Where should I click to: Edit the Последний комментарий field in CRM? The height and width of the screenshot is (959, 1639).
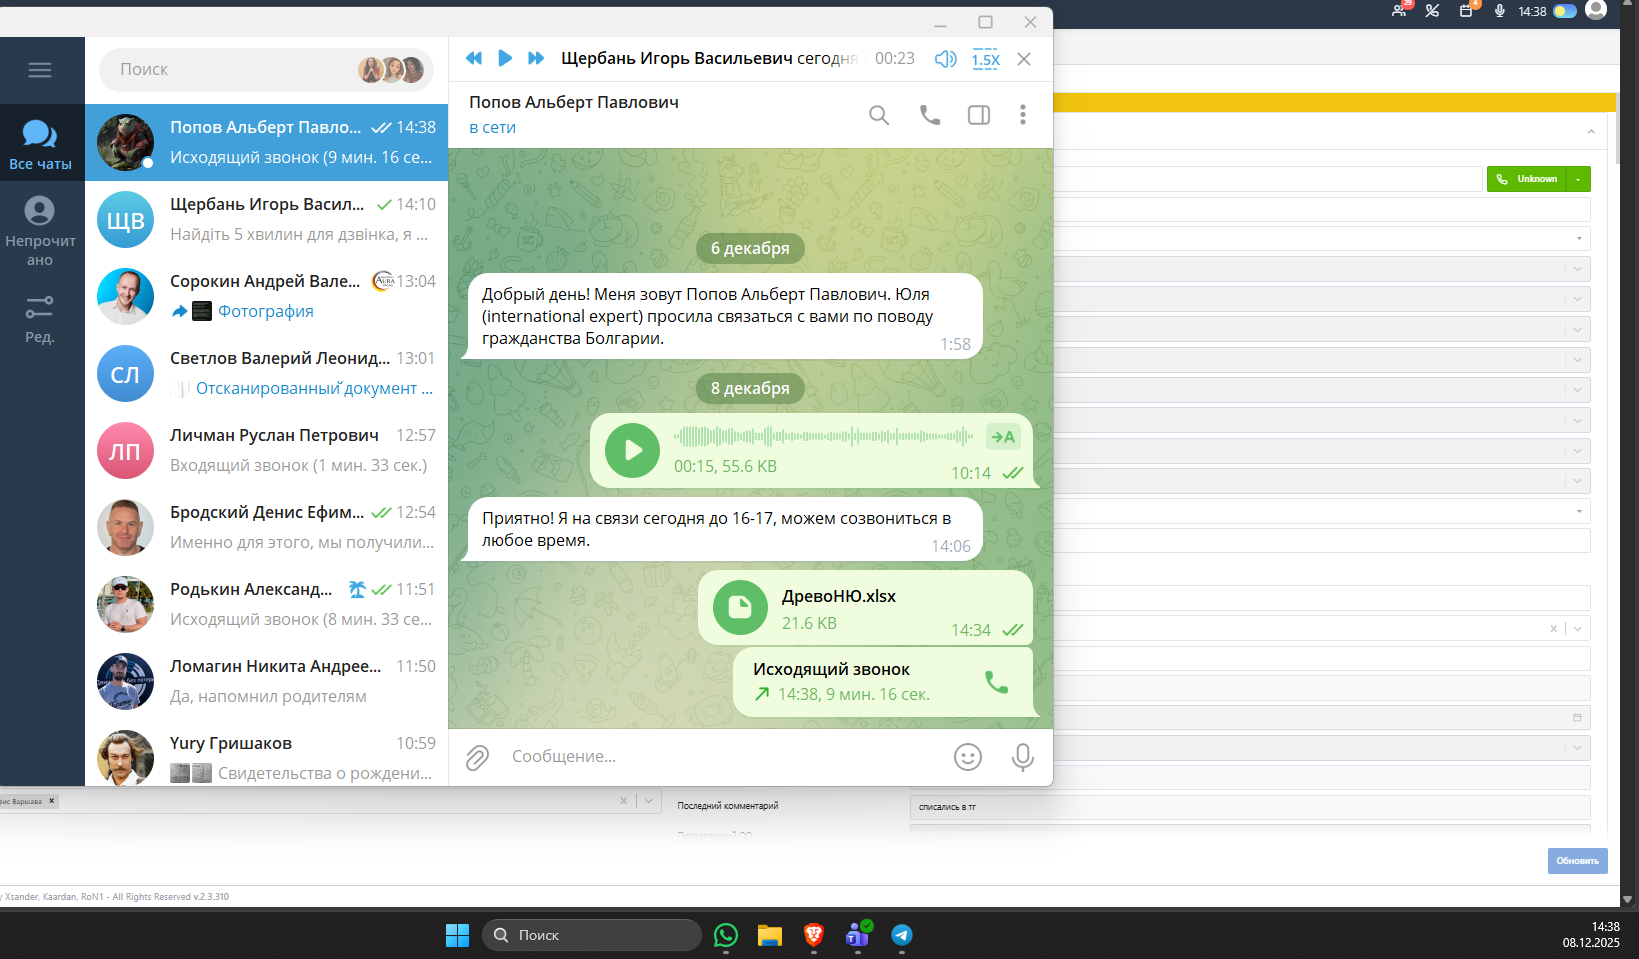tap(1250, 807)
